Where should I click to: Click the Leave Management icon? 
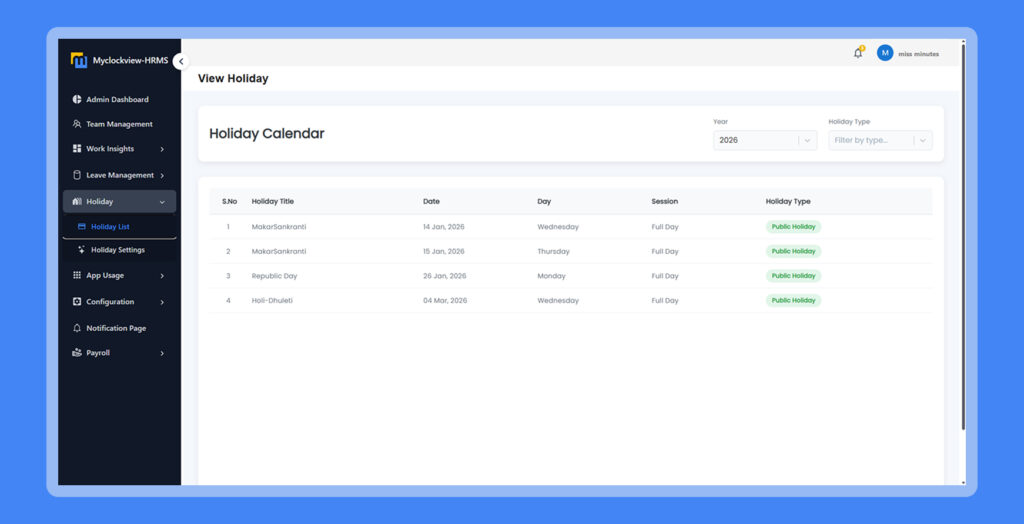click(77, 175)
